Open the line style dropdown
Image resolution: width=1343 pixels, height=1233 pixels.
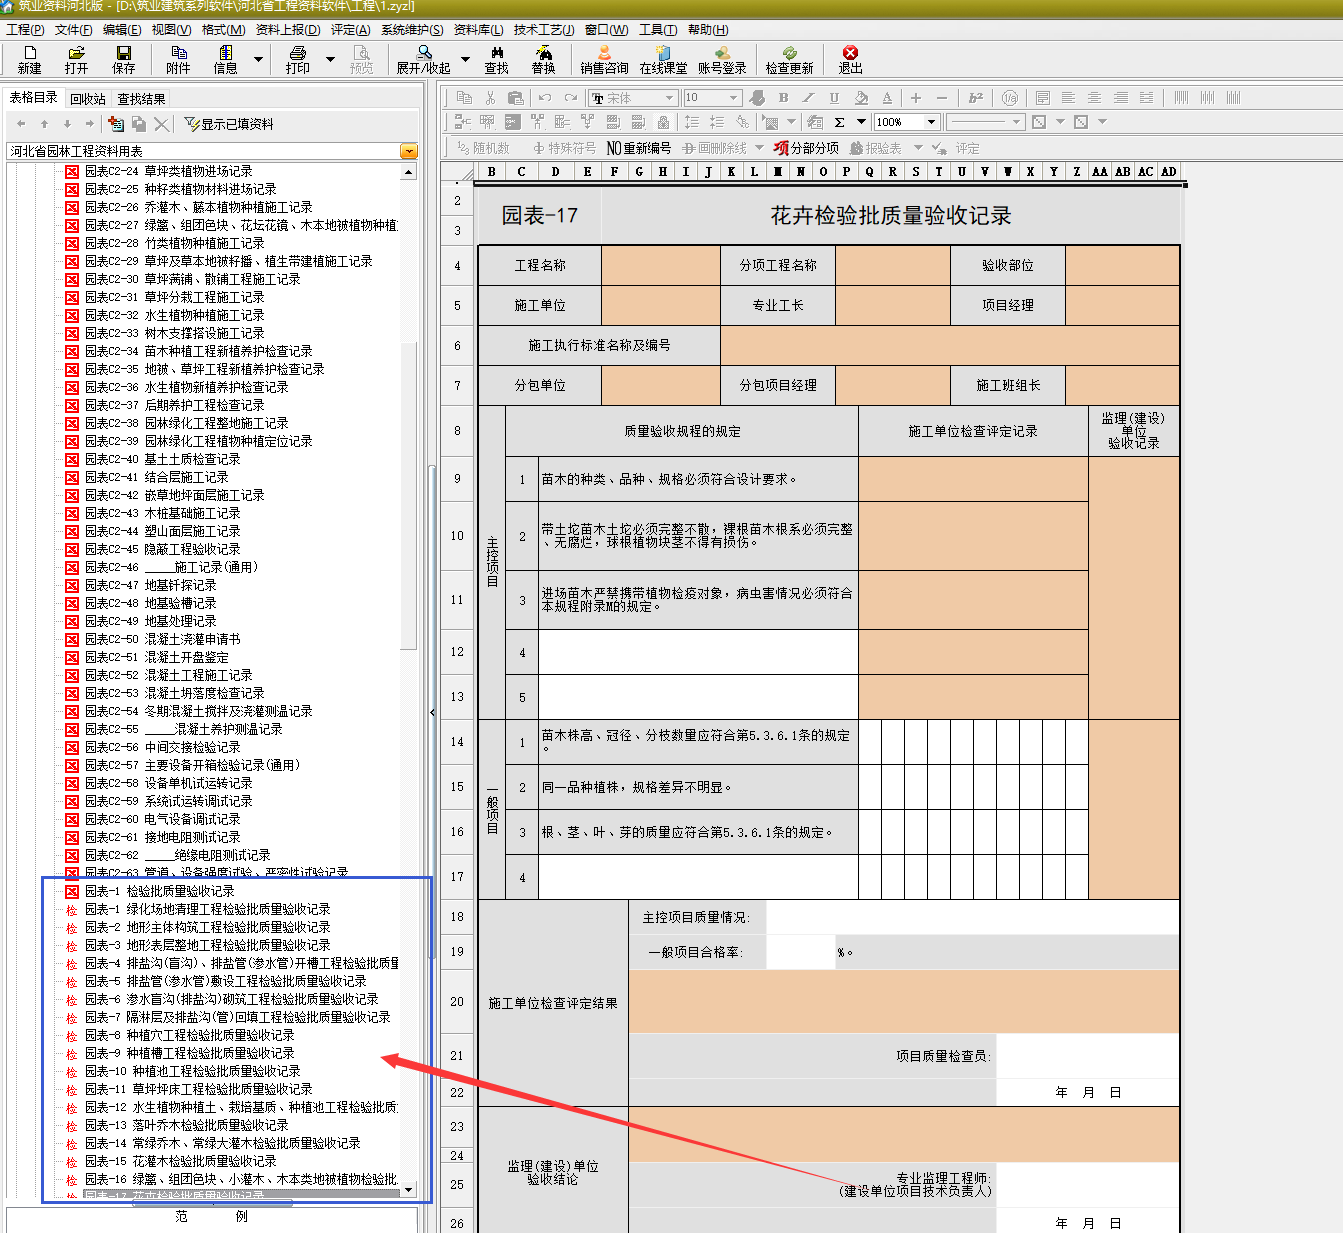[1017, 122]
